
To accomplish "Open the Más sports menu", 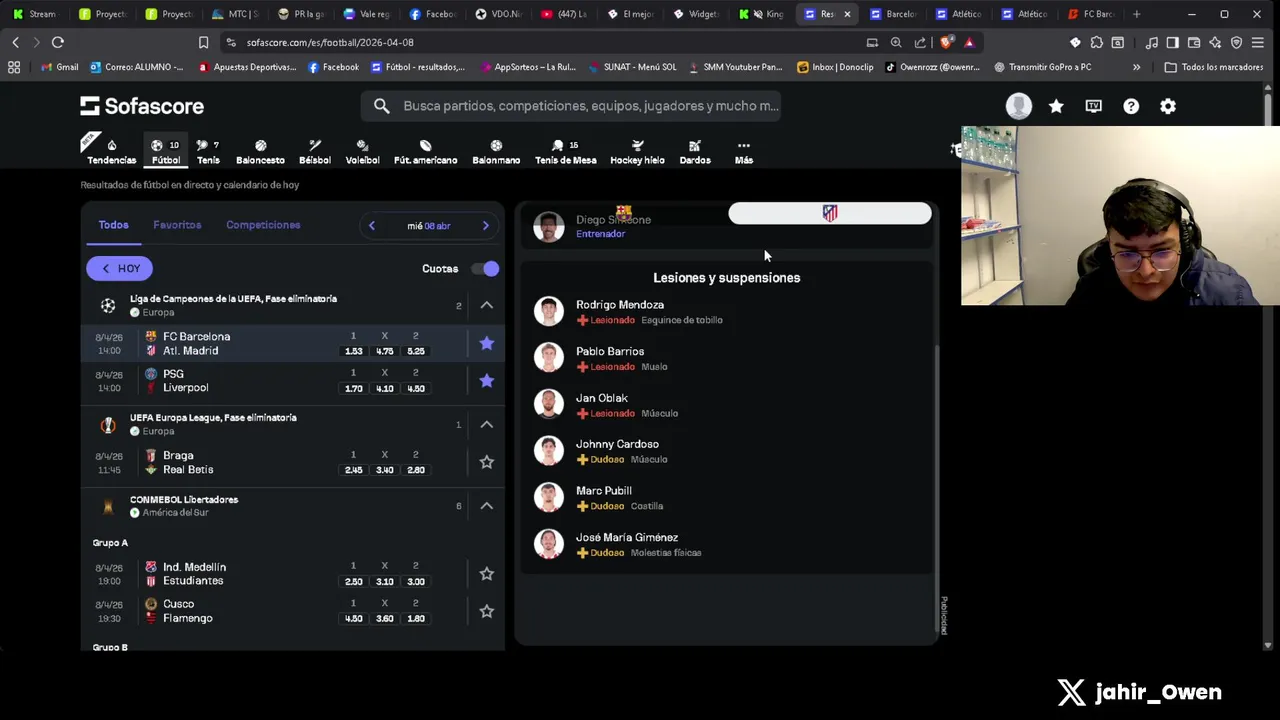I will click(x=744, y=152).
